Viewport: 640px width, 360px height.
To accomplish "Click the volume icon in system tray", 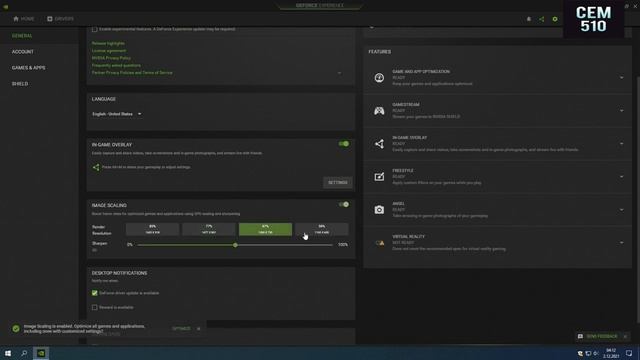I will tap(596, 353).
